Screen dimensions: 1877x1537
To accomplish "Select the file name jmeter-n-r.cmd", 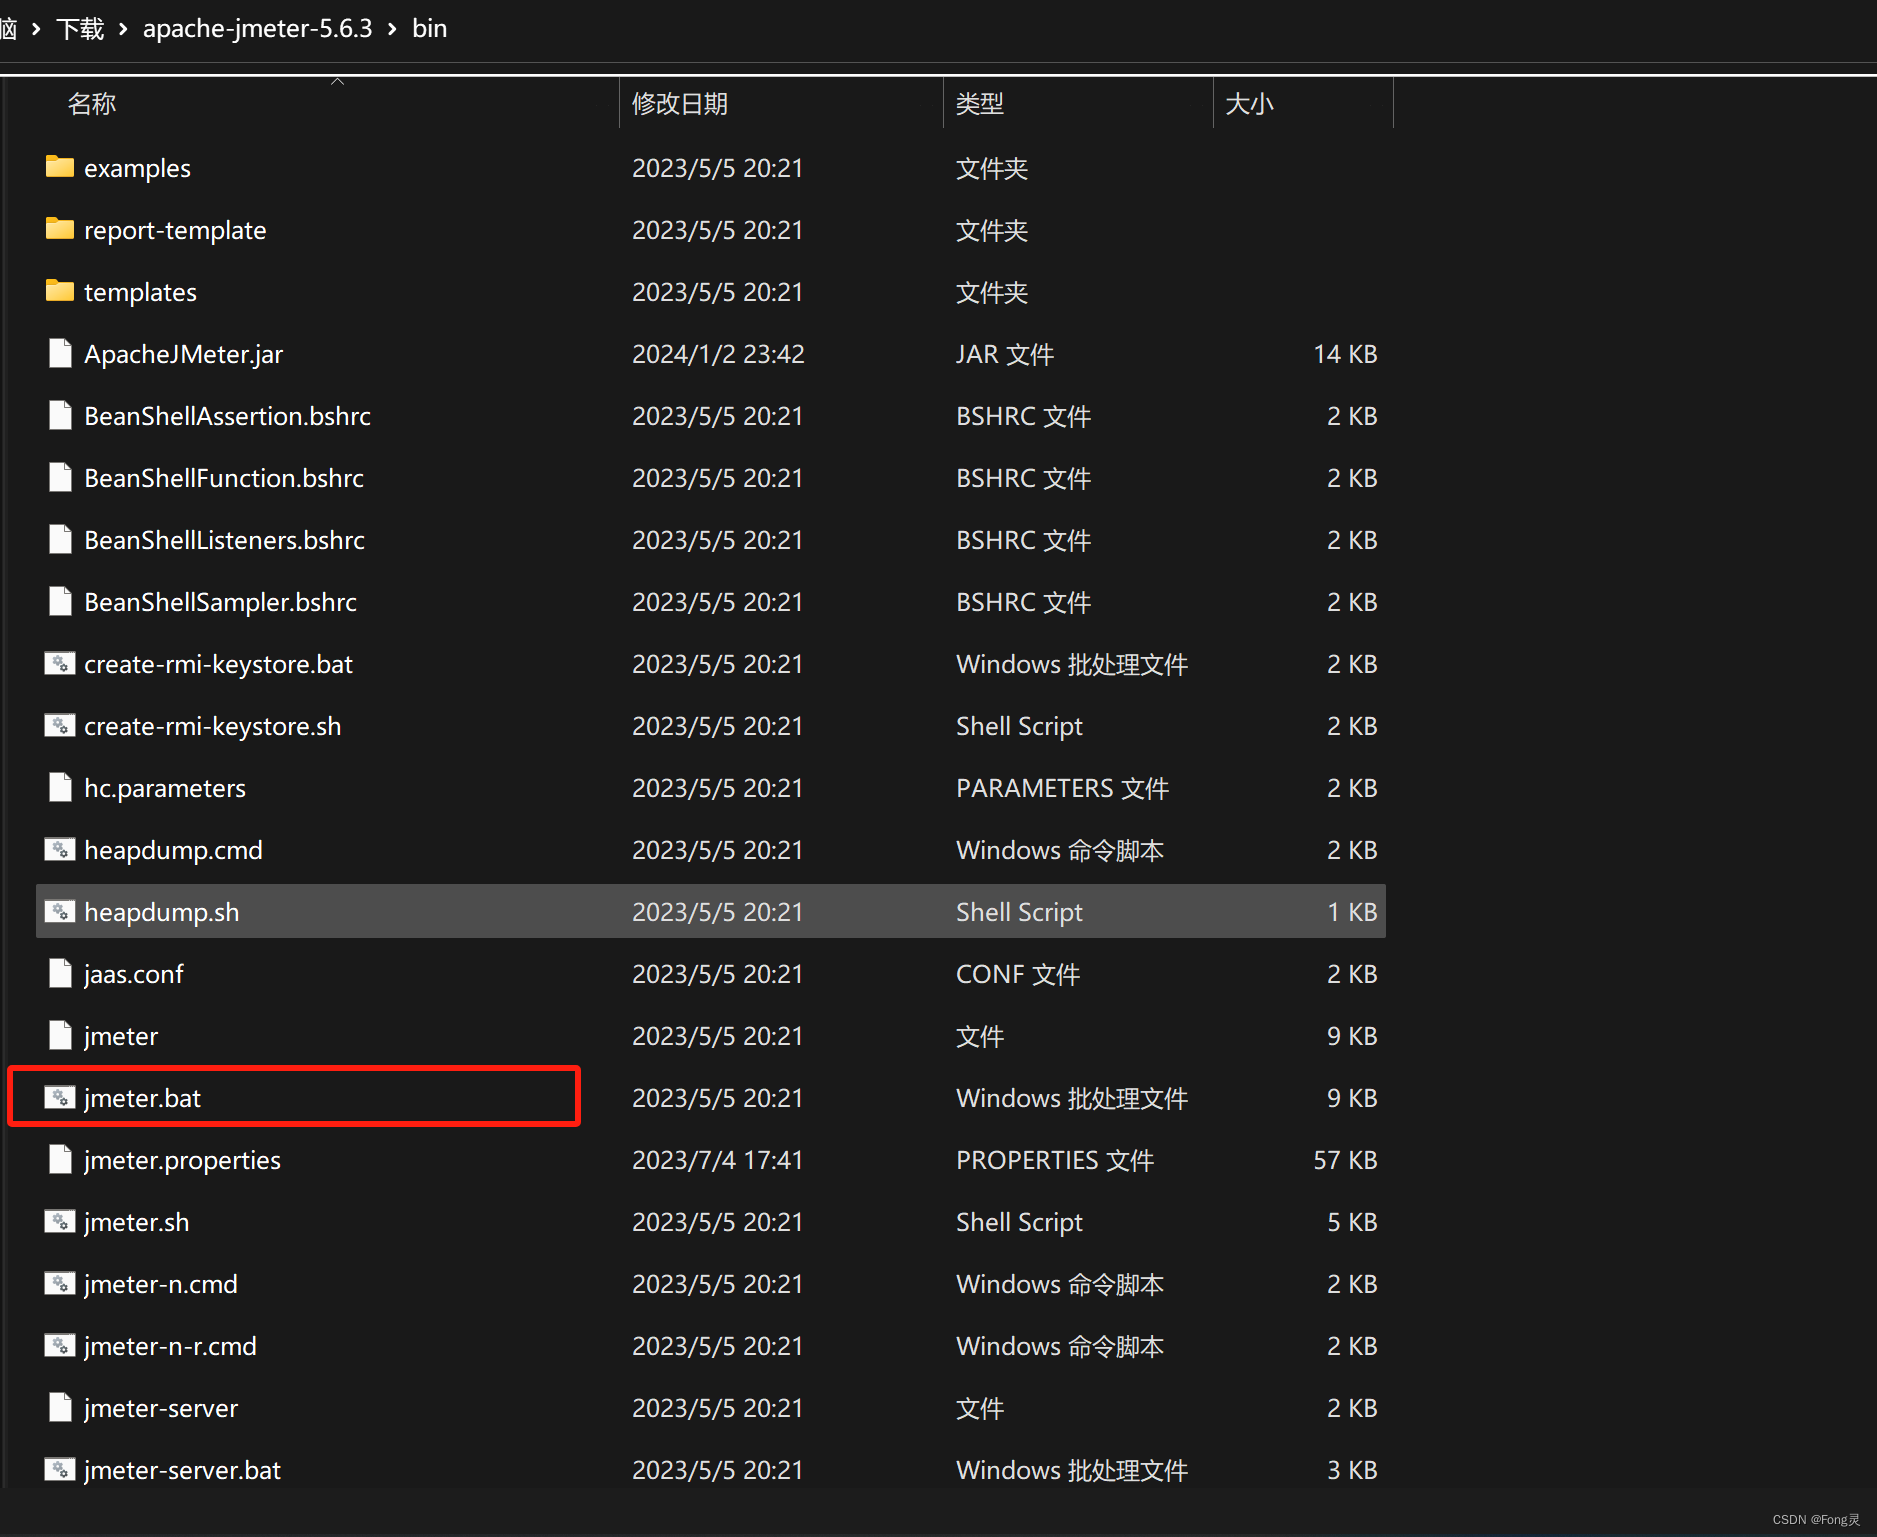I will point(170,1346).
